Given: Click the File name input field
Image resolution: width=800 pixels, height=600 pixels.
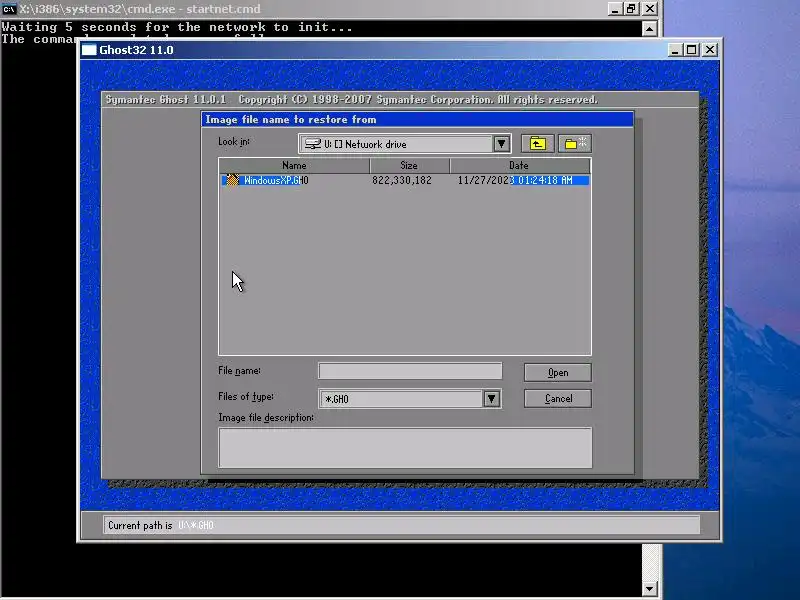Looking at the screenshot, I should click(x=410, y=371).
